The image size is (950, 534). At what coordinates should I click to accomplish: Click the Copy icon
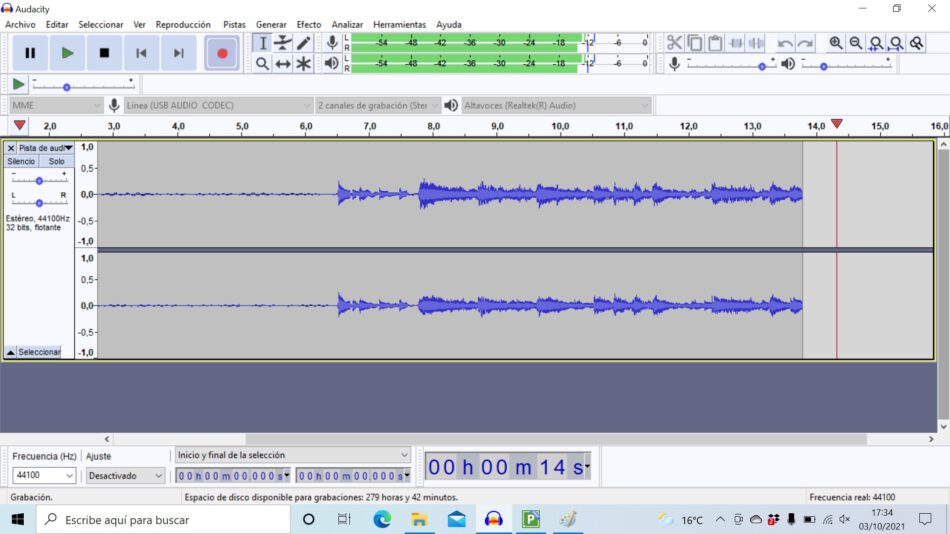point(695,43)
